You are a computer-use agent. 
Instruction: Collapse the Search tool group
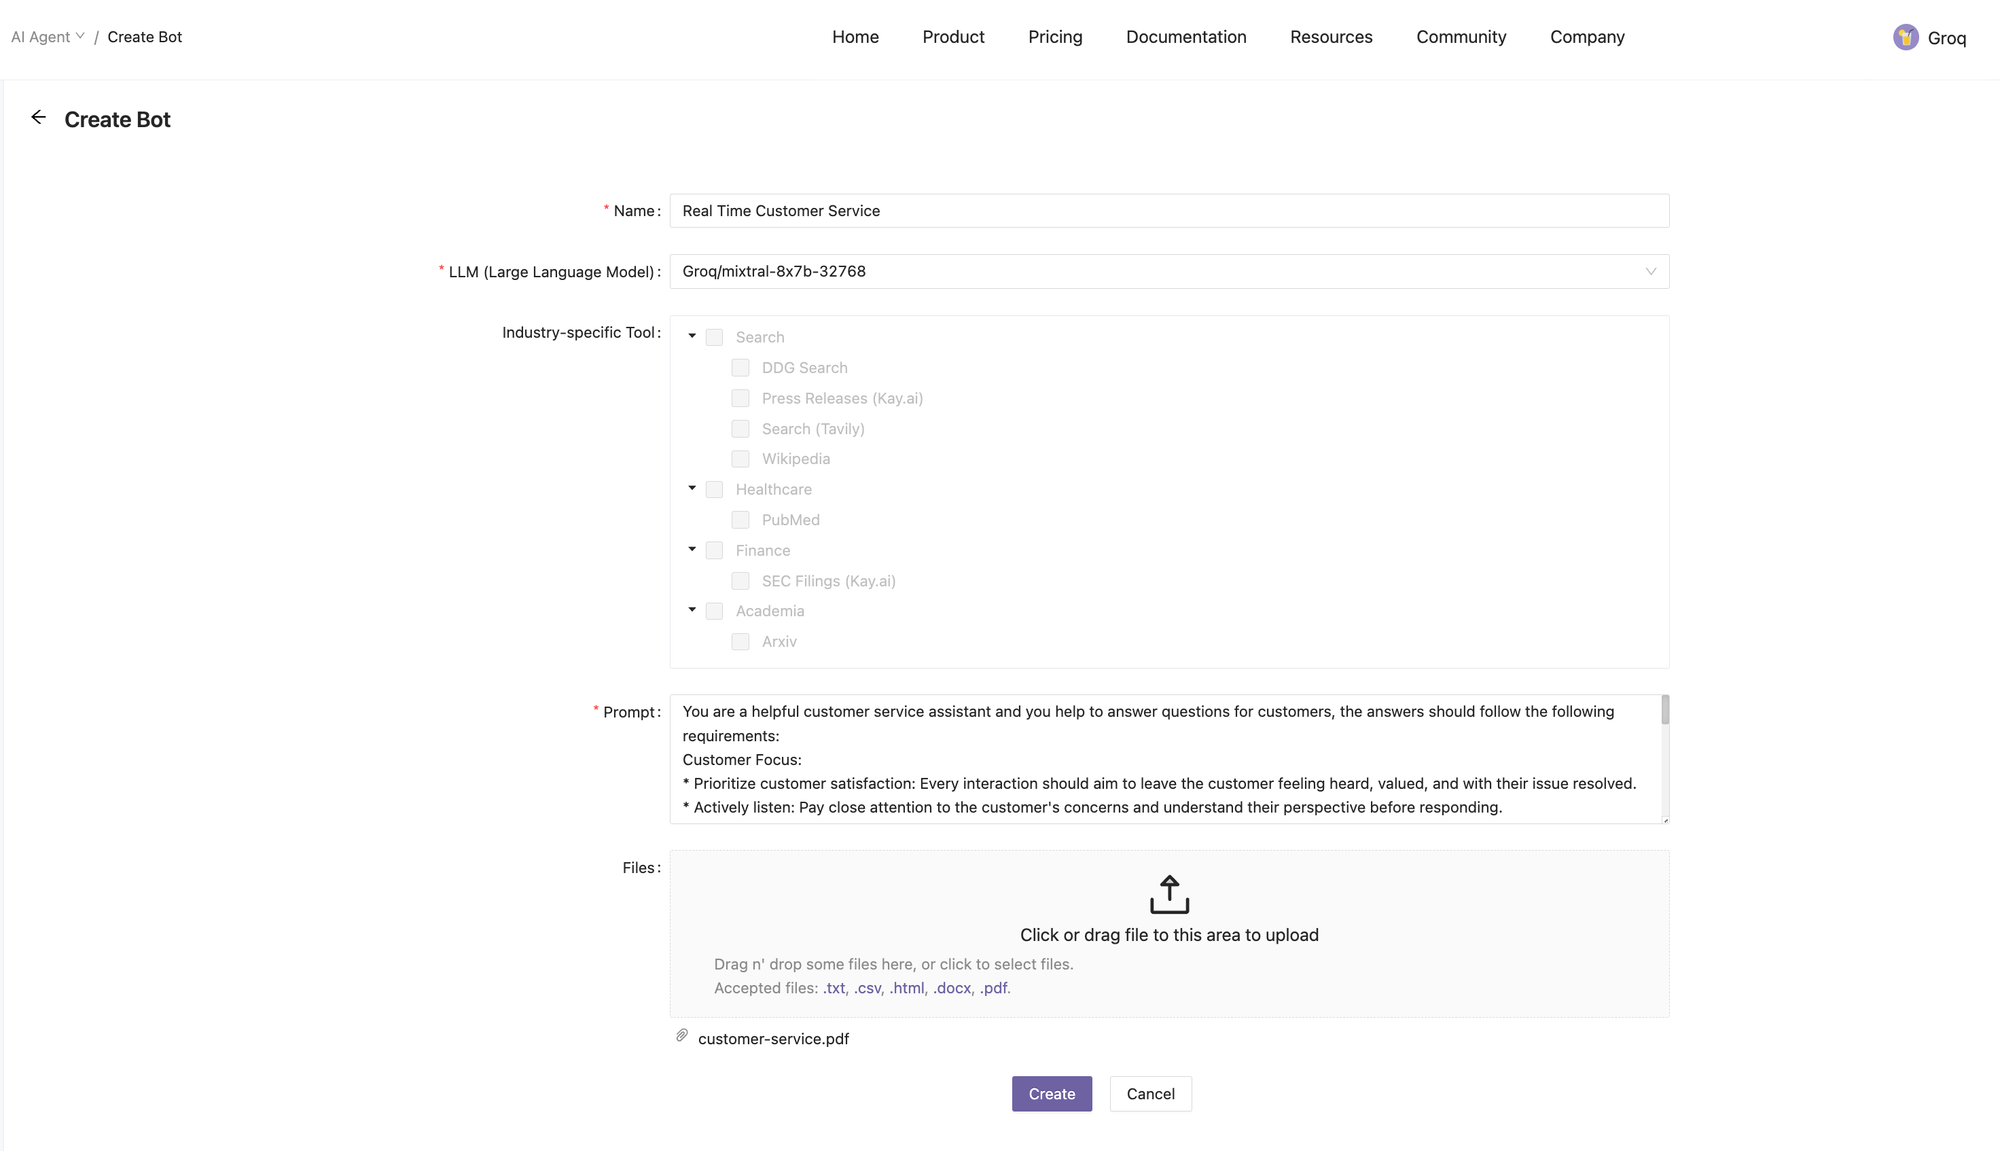(x=692, y=337)
